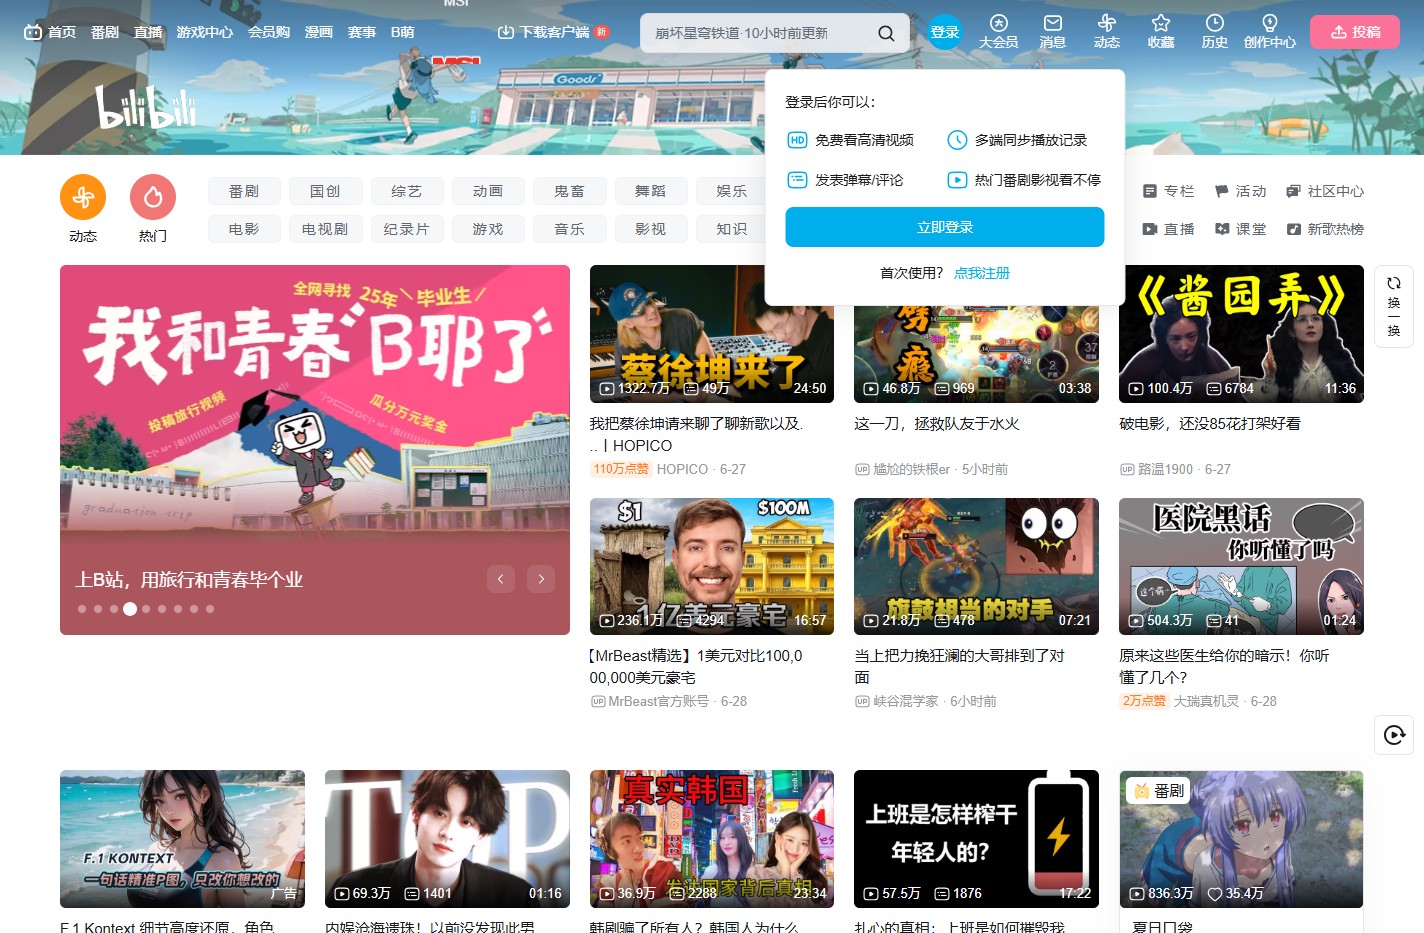Click the 点我注册 link

tap(982, 273)
